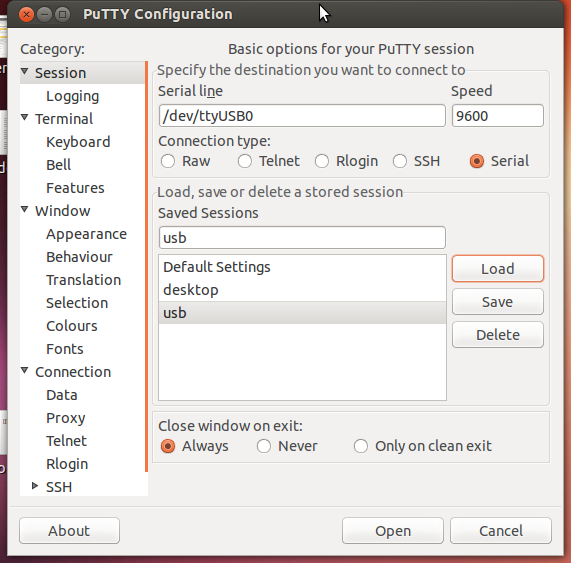Screen dimensions: 571x563
Task: Click the Speed input field
Action: click(x=498, y=116)
